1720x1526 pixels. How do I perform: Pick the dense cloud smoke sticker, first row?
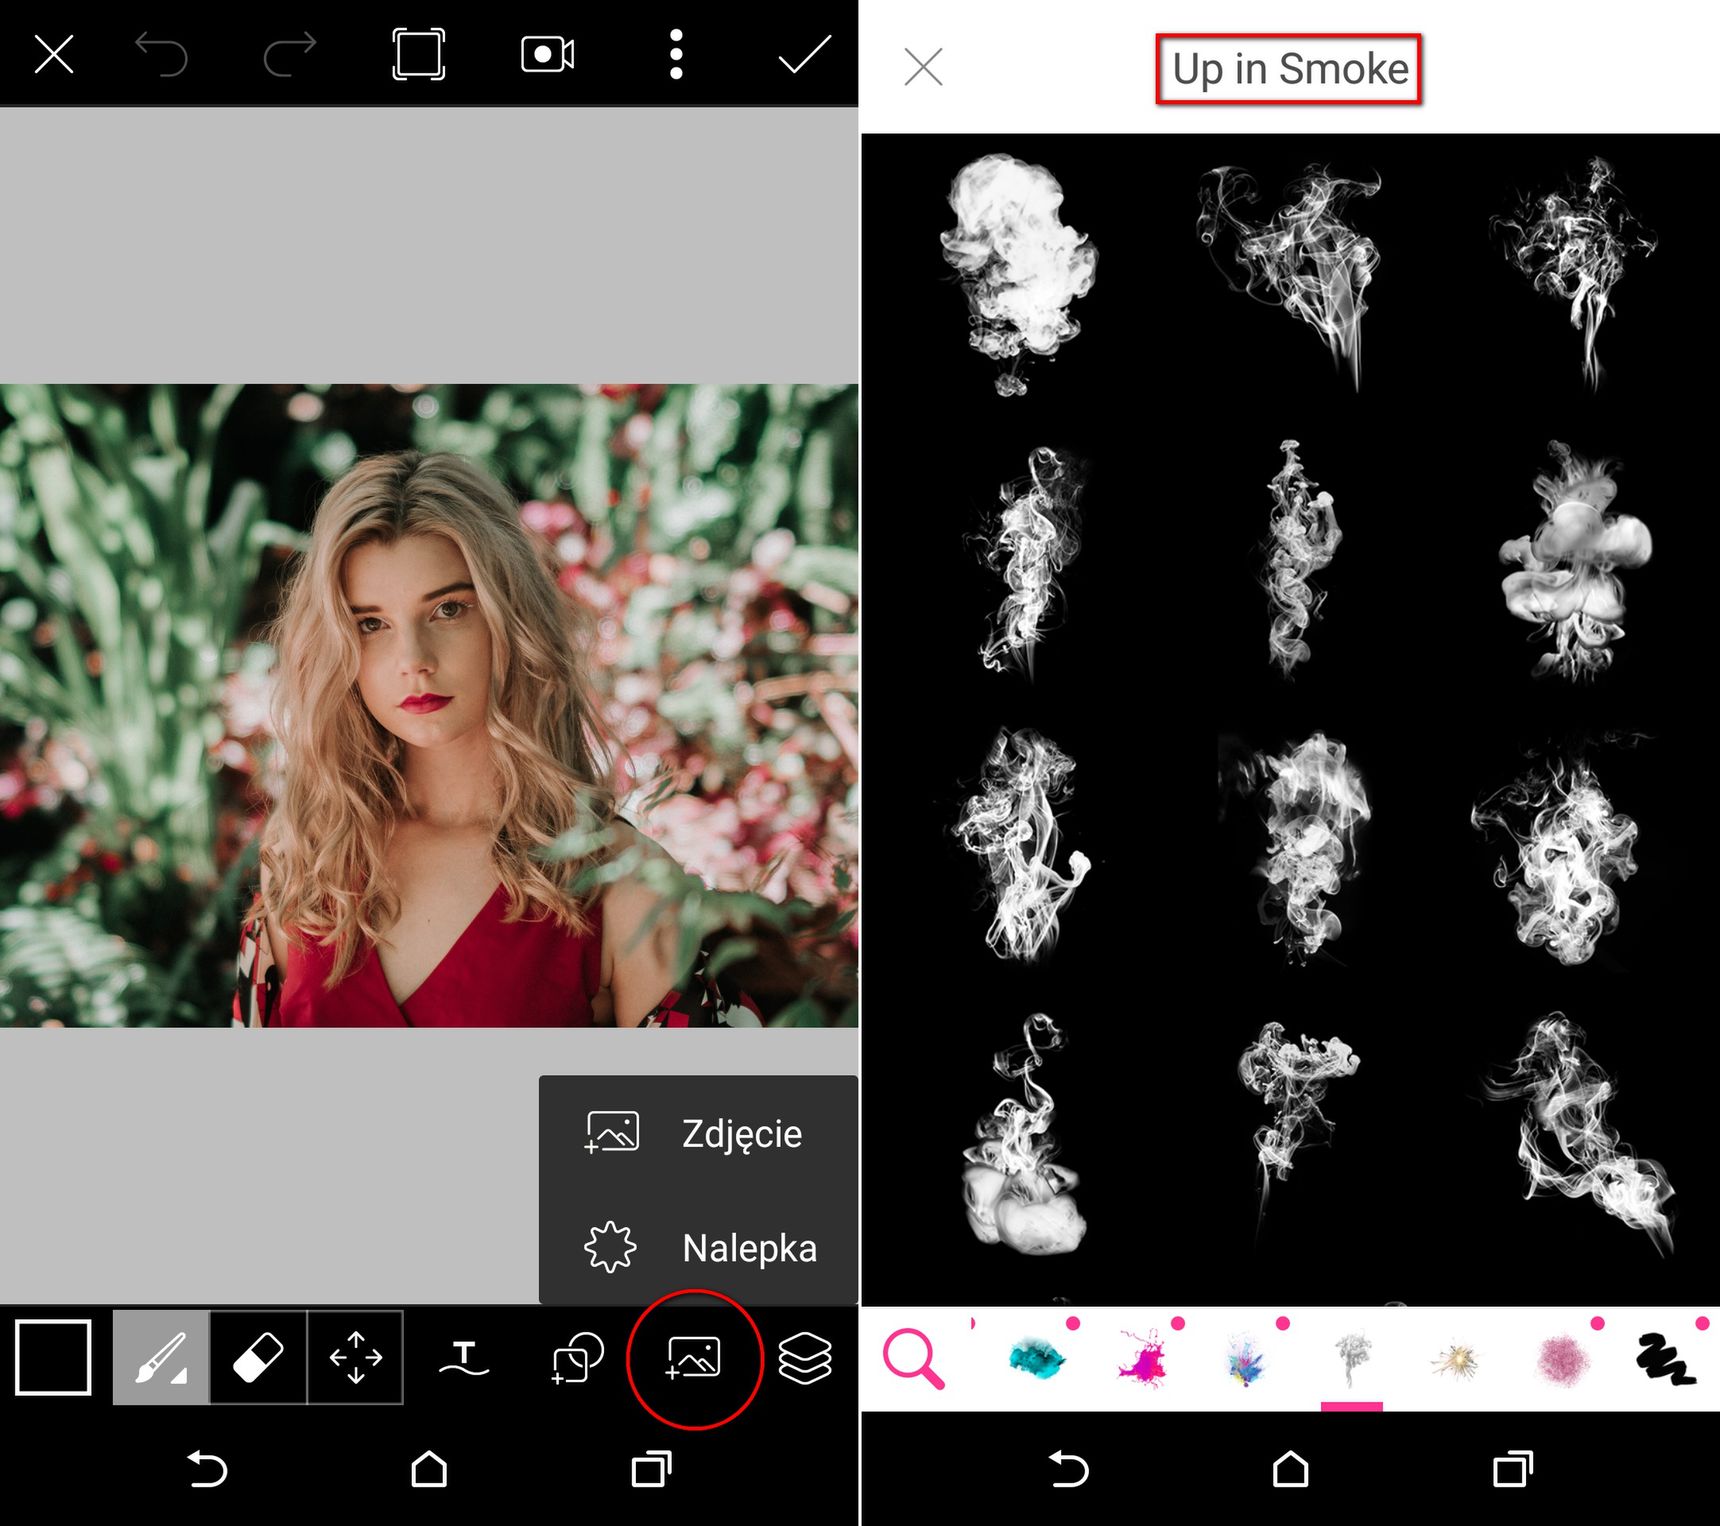click(x=1018, y=273)
